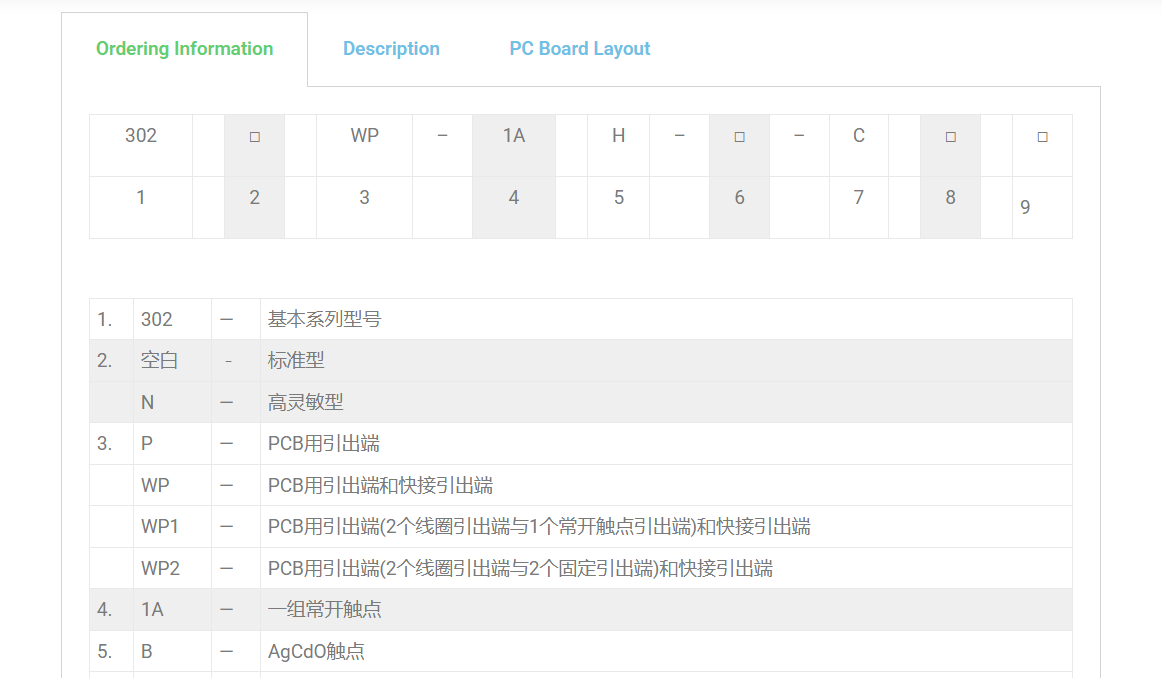This screenshot has height=678, width=1162.
Task: Click the 标准型 description in the 空白 row
Action: coord(296,361)
